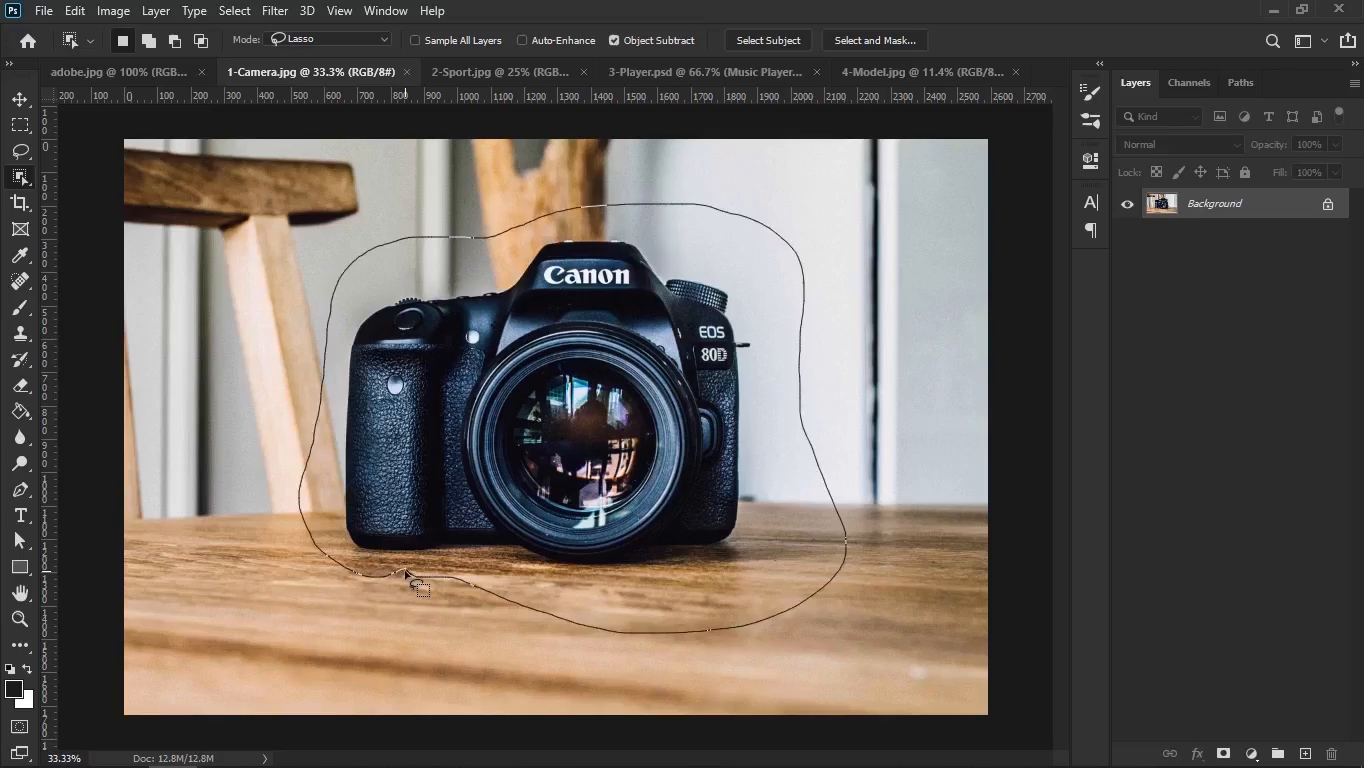Pick the Eyedropper tool
Viewport: 1364px width, 768px height.
[x=20, y=256]
